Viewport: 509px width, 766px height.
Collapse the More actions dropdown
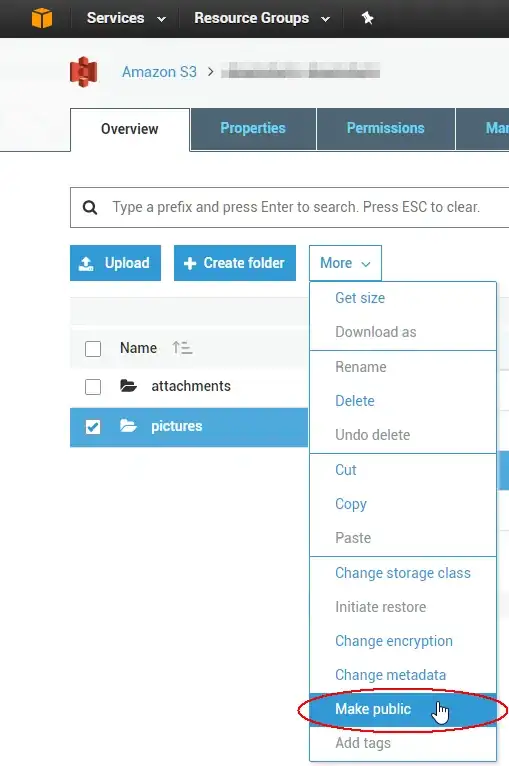pos(345,263)
